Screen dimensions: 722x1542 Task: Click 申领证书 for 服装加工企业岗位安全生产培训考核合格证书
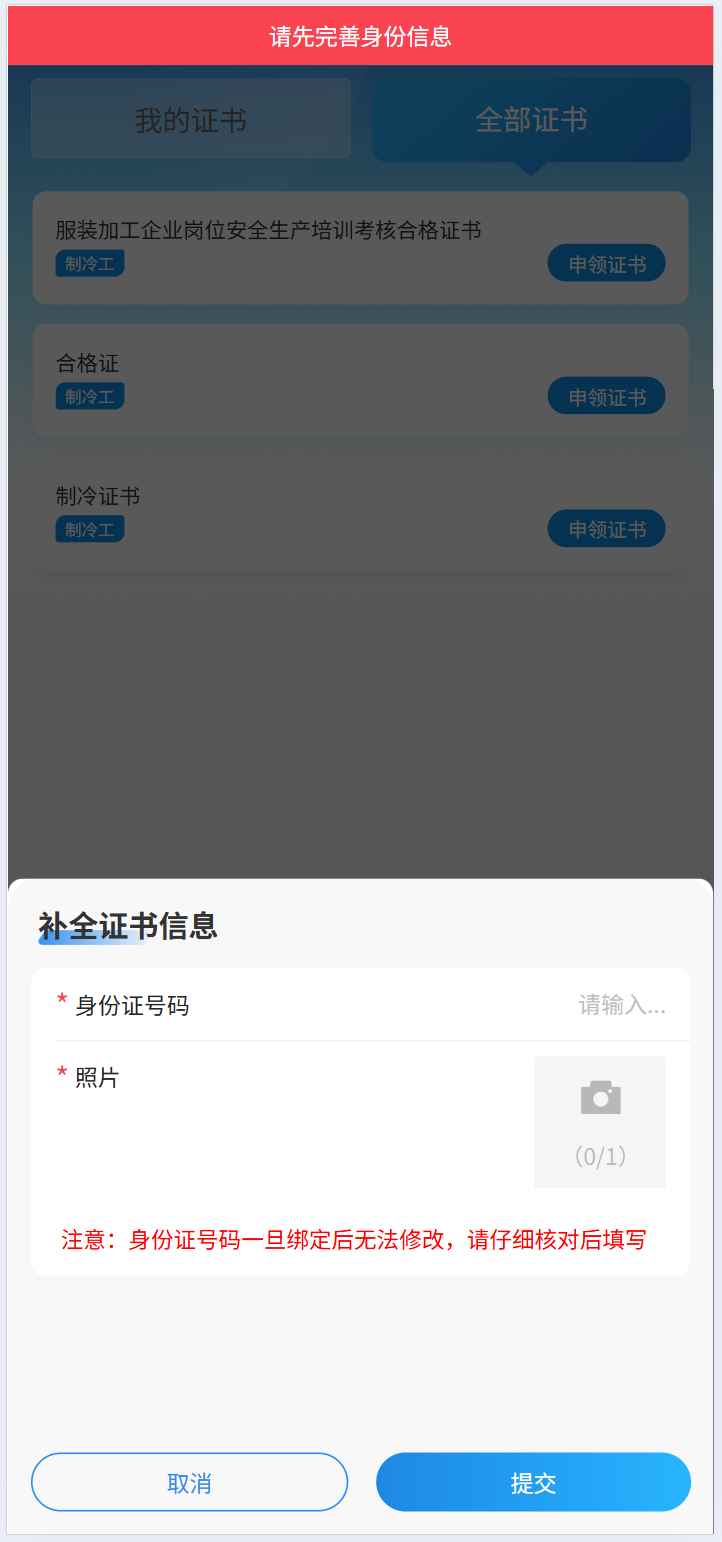pyautogui.click(x=606, y=264)
